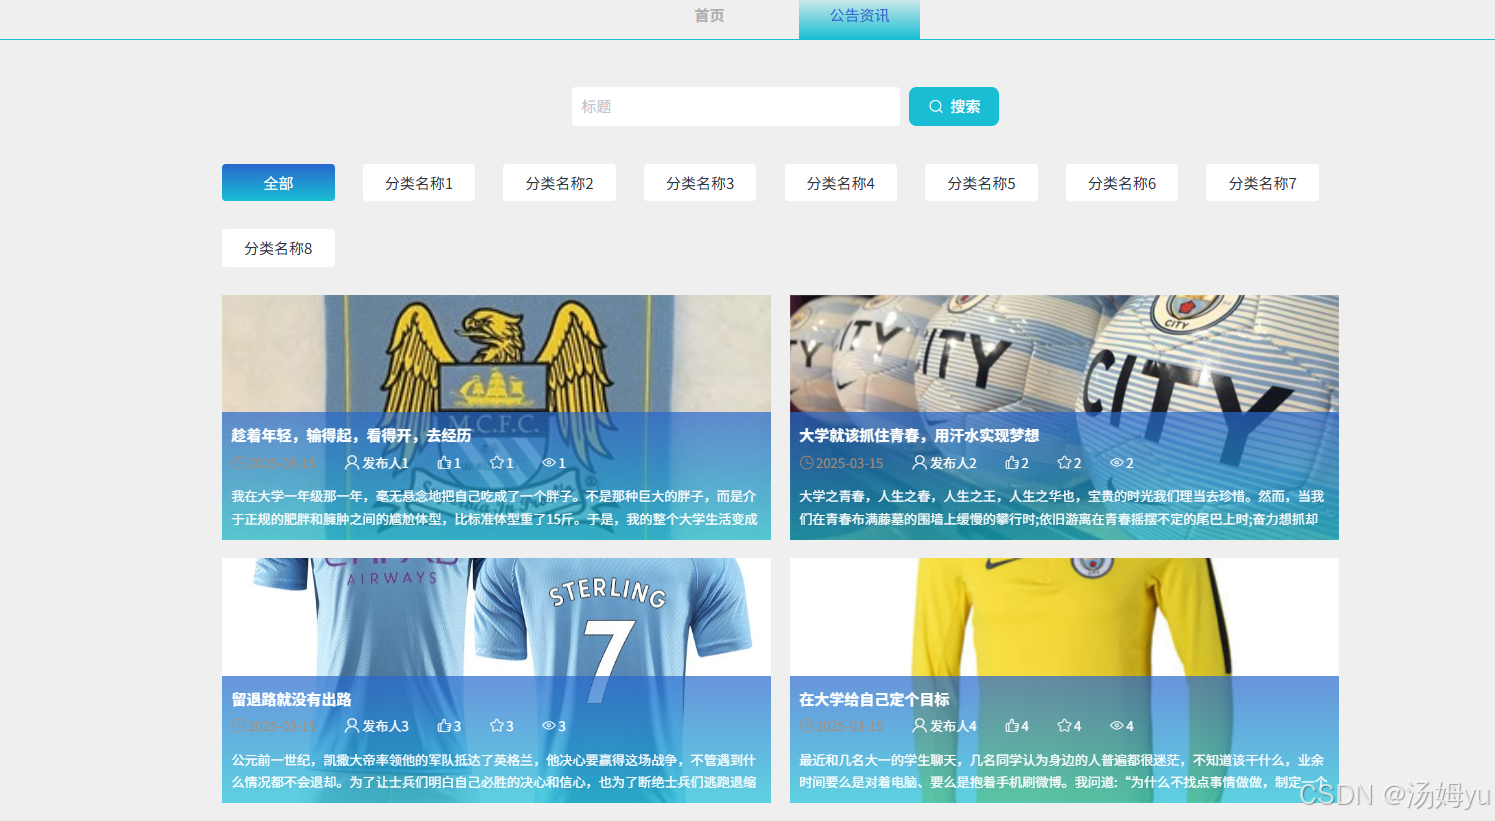Click the clock icon on 发布人3 post
This screenshot has width=1495, height=821.
click(239, 726)
